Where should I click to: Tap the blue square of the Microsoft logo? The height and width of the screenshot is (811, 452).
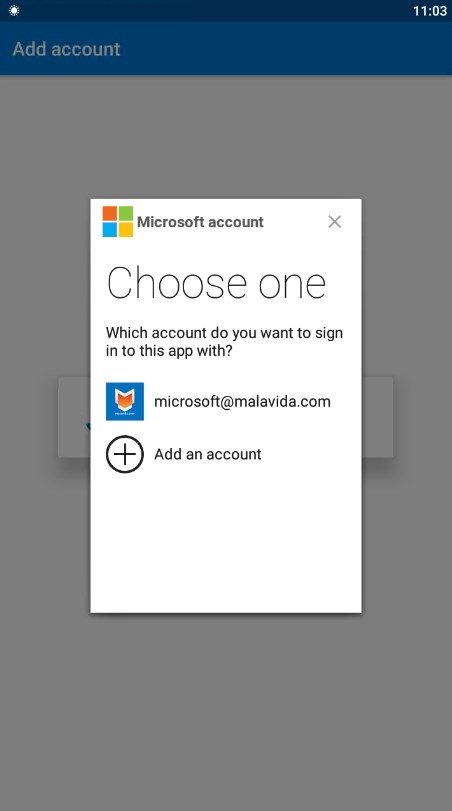tap(110, 230)
